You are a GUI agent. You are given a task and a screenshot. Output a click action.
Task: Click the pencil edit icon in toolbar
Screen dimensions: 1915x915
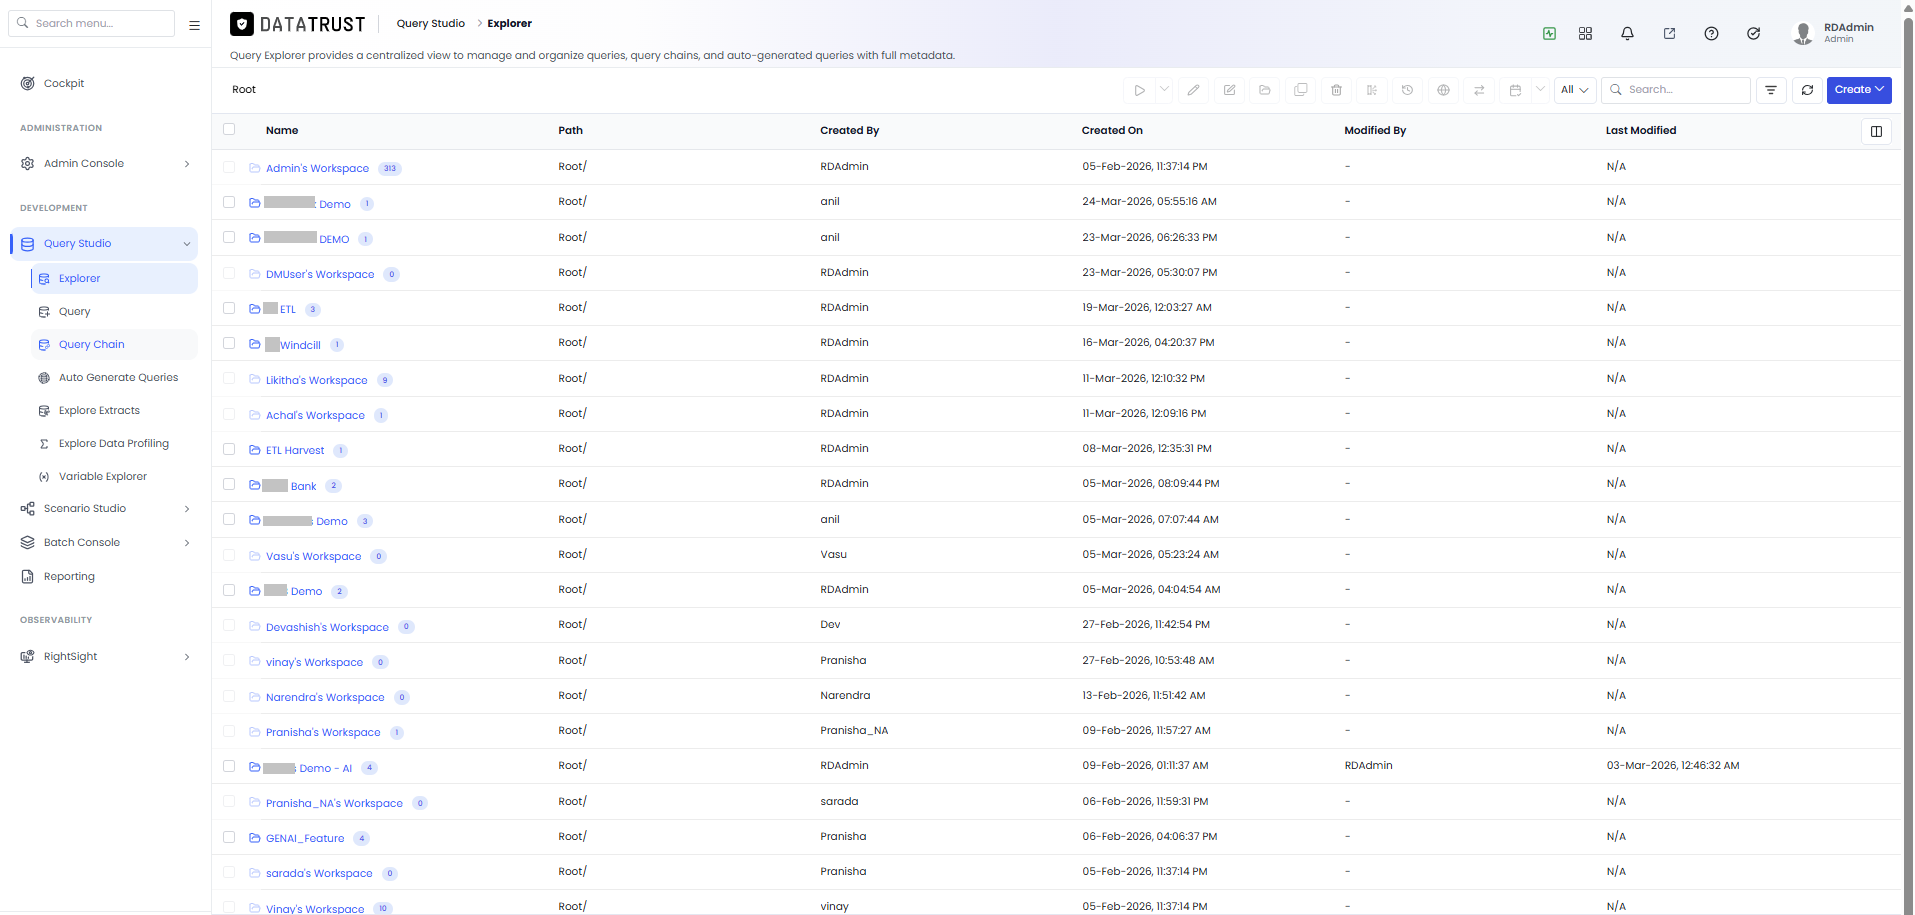pyautogui.click(x=1193, y=90)
